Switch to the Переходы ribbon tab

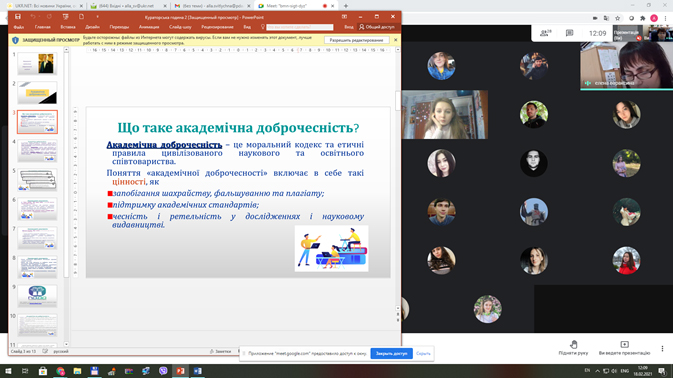coord(119,27)
